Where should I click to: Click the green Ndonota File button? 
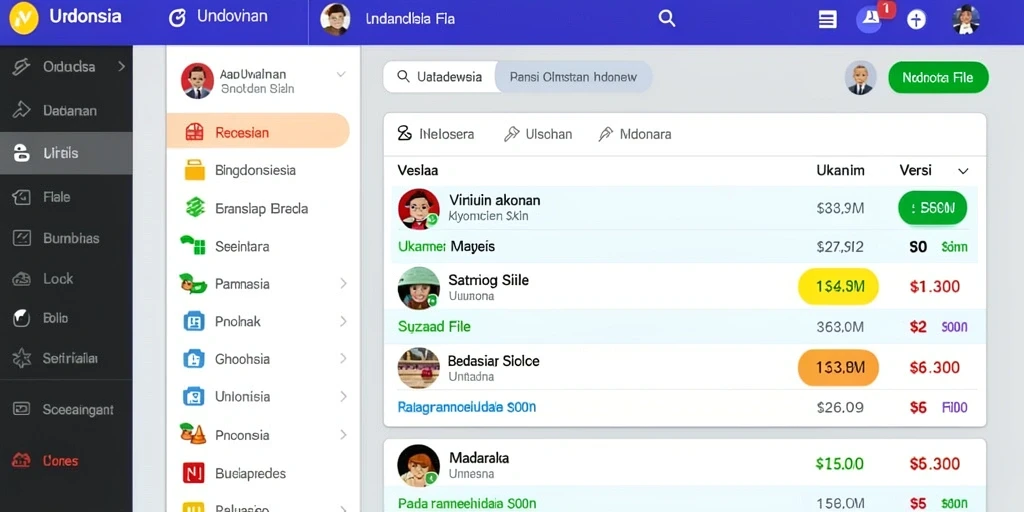click(x=938, y=78)
